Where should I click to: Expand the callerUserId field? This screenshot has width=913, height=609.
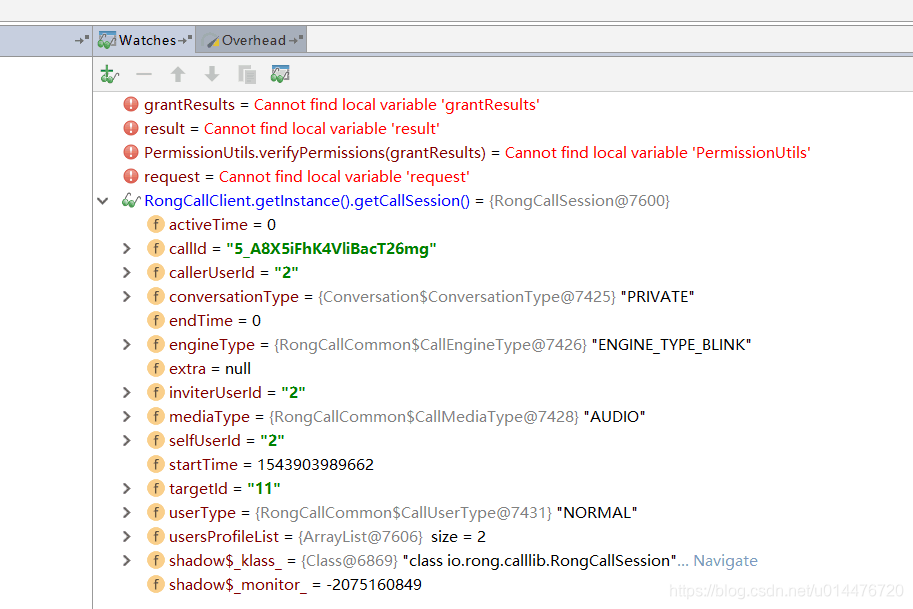[127, 272]
